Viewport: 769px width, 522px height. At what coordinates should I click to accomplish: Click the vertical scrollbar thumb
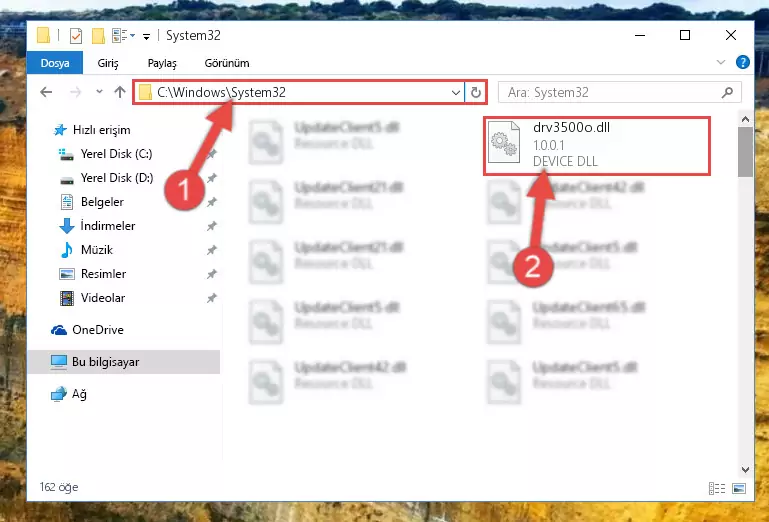click(745, 152)
